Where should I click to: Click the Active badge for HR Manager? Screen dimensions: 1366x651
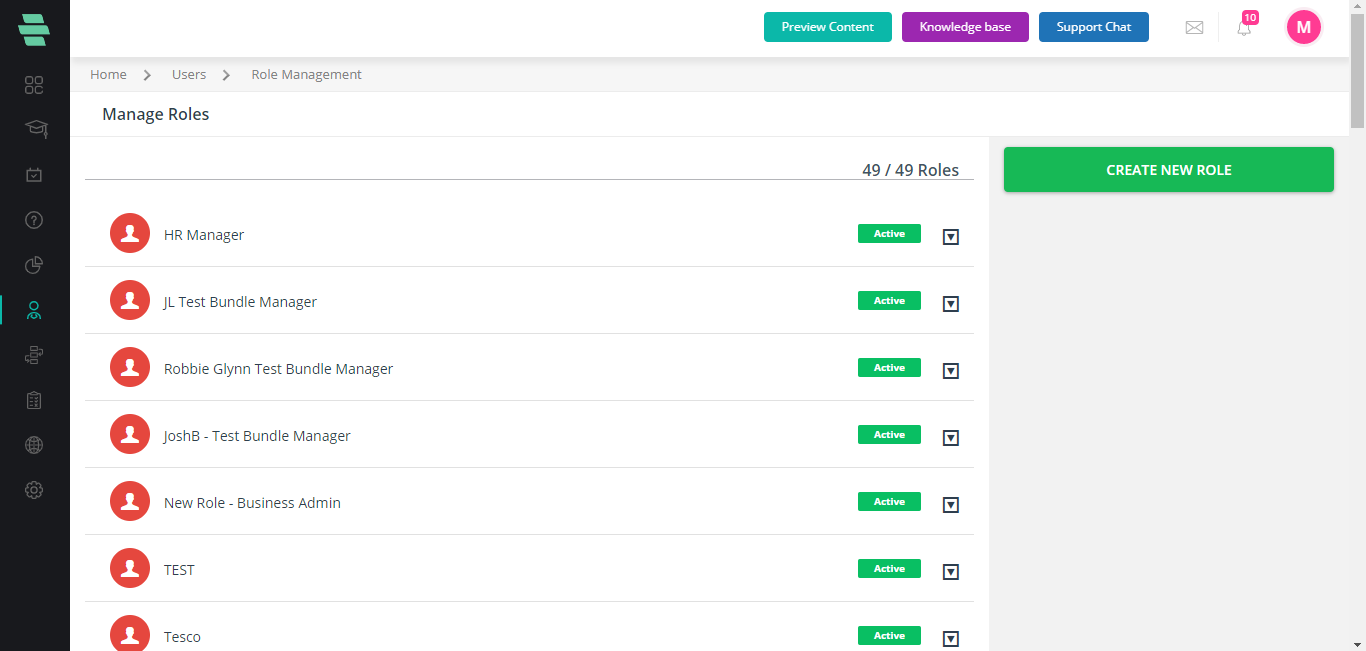click(x=889, y=234)
